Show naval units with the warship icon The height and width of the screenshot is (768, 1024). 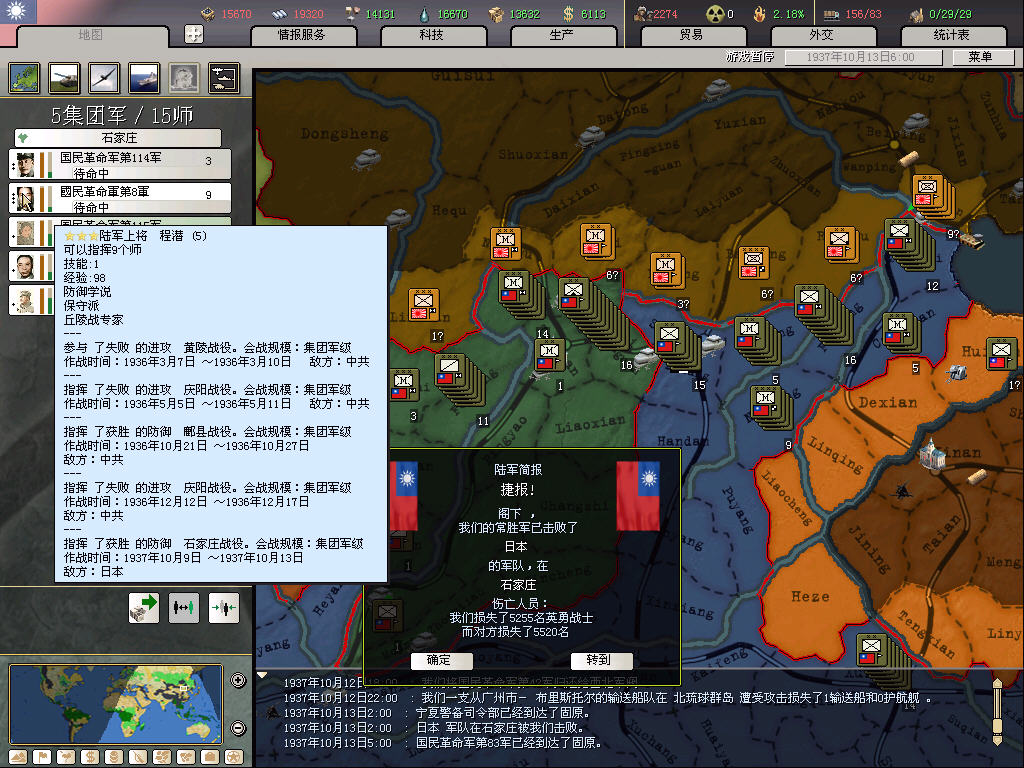coord(144,78)
